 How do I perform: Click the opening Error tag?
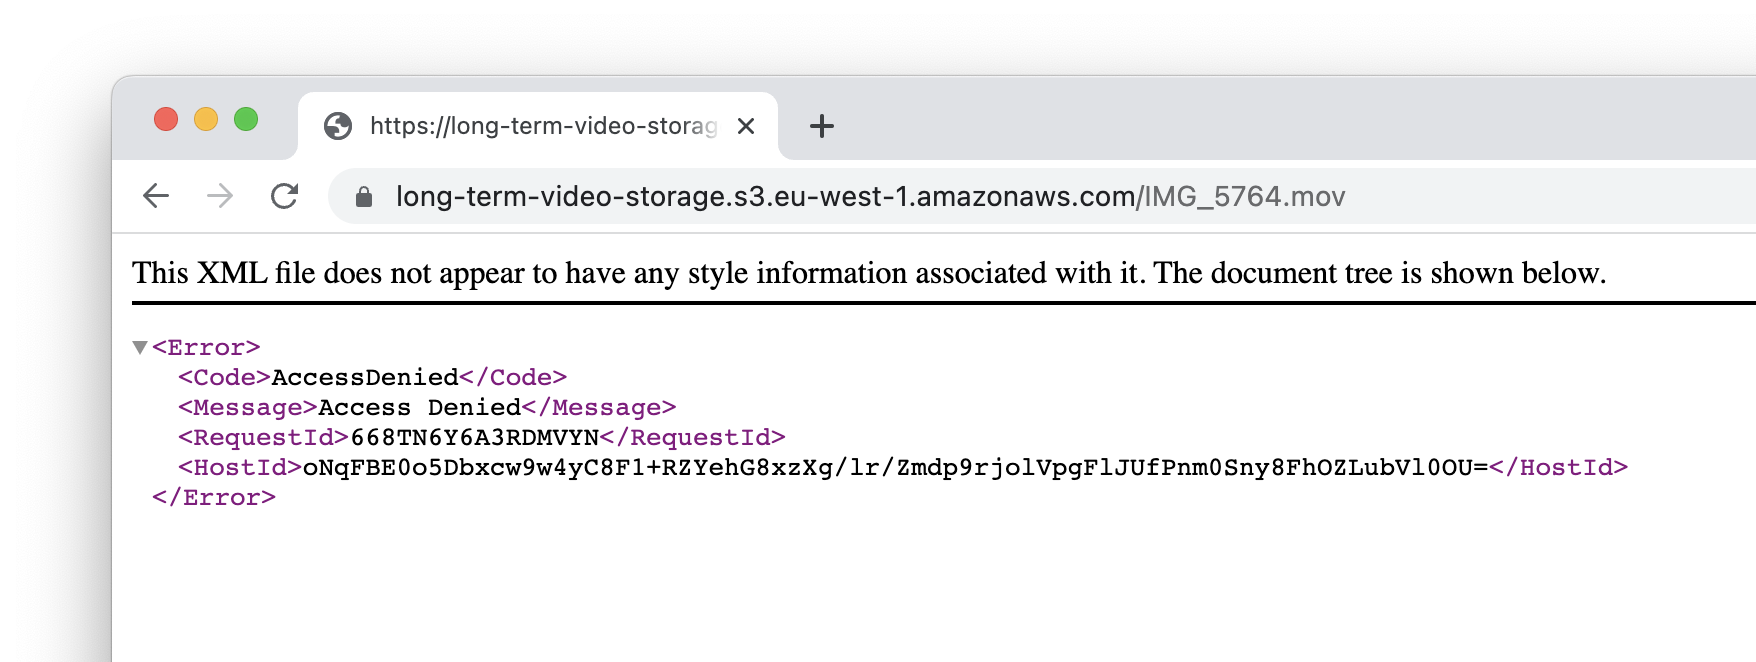(x=206, y=348)
